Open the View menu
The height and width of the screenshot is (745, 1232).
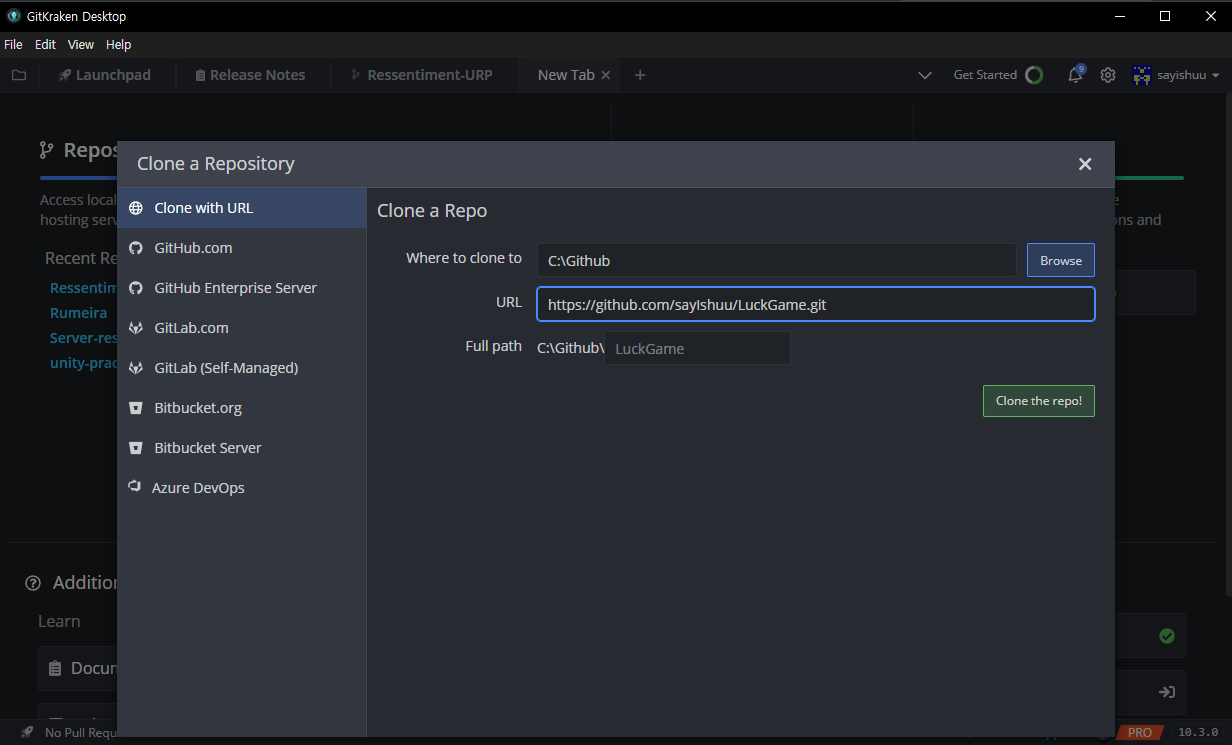click(x=81, y=45)
